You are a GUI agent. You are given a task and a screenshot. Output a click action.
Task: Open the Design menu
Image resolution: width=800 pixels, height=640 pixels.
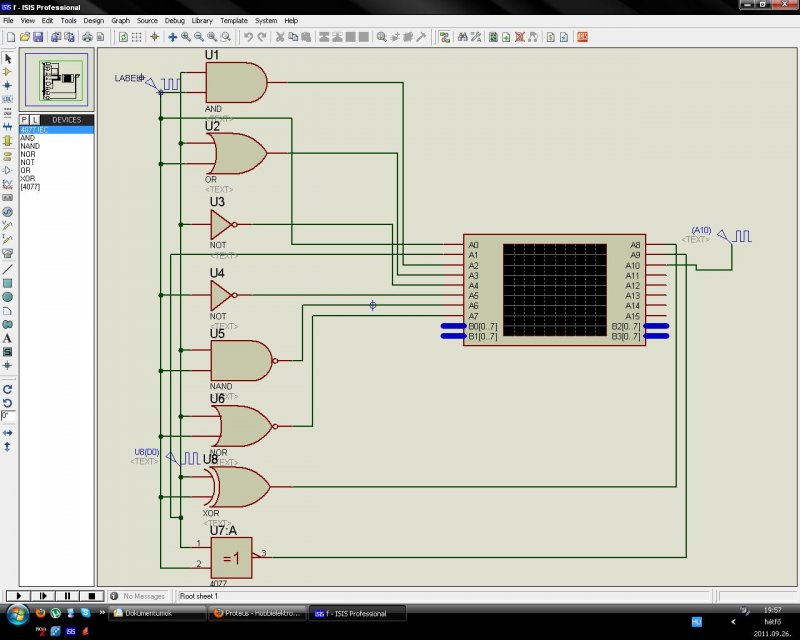pos(93,20)
